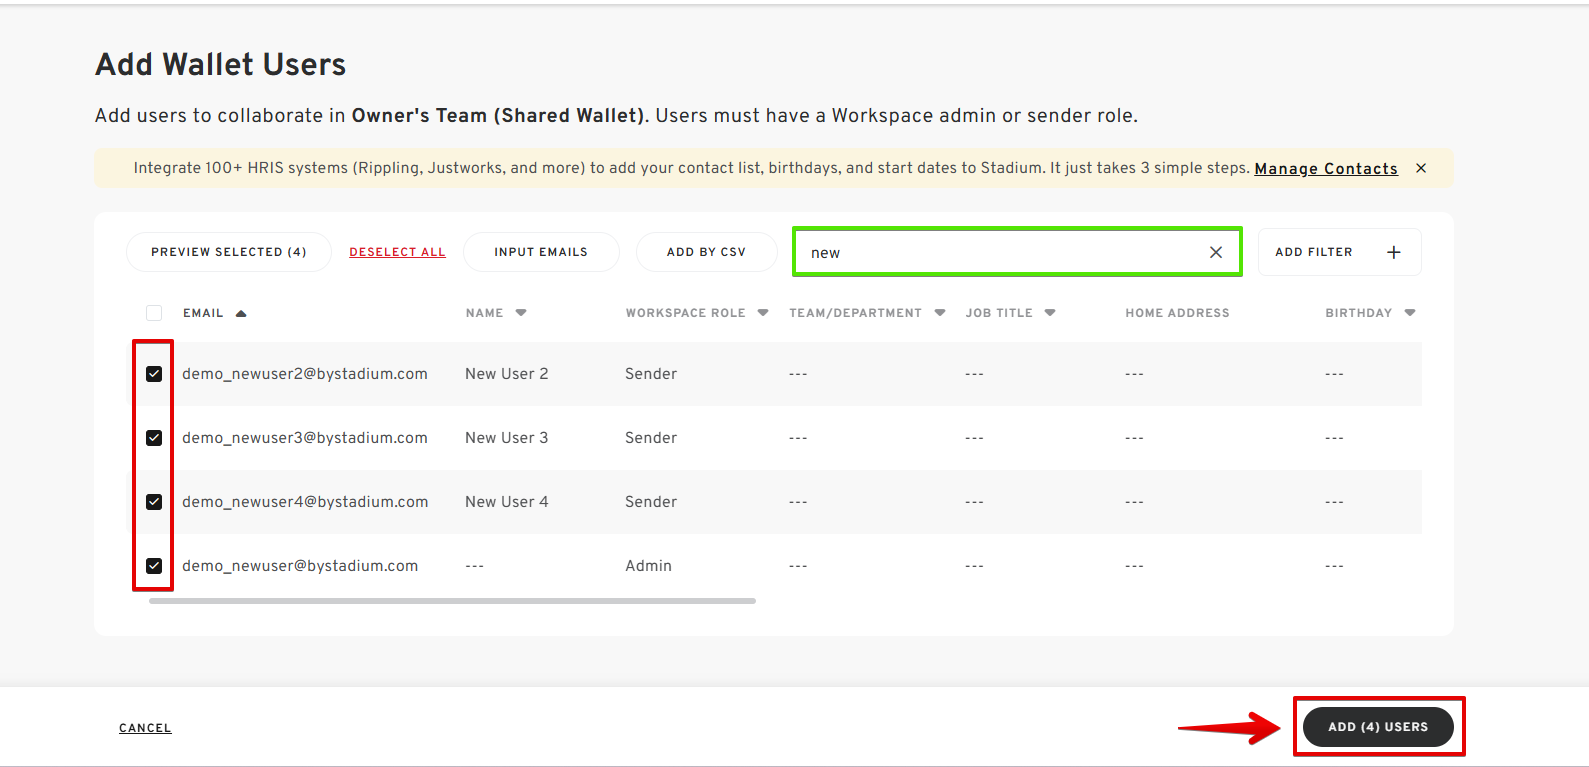Click Preview Selected (4) button

point(229,252)
